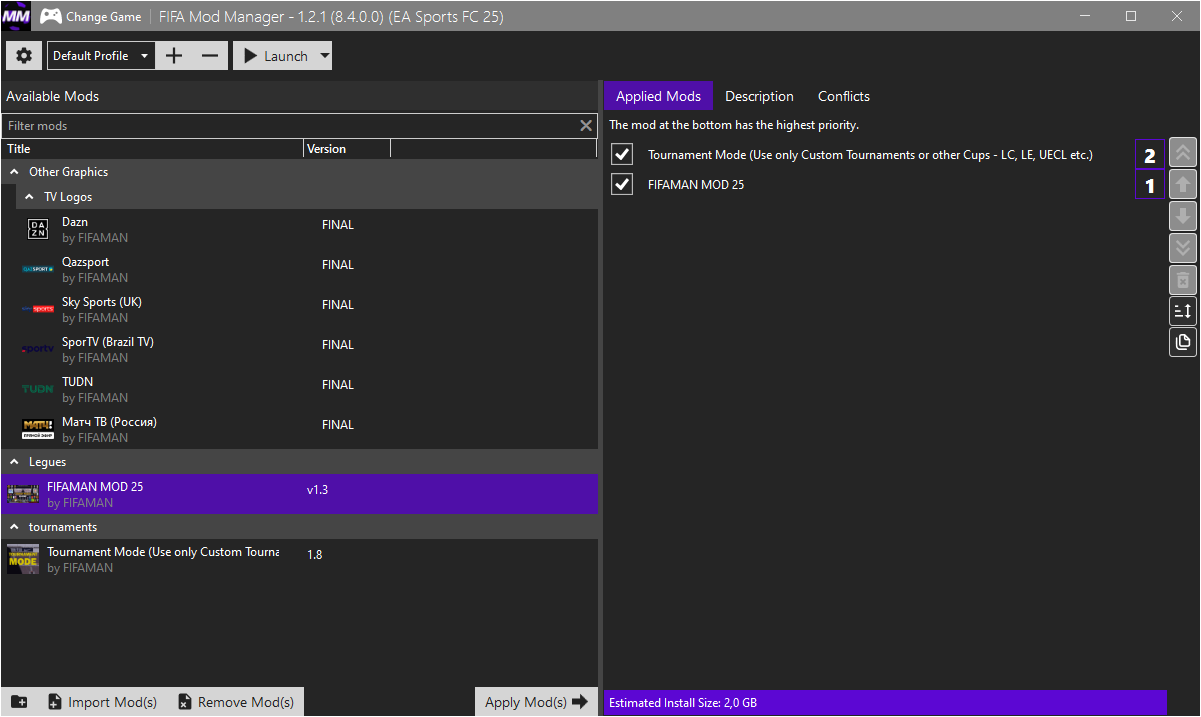The width and height of the screenshot is (1201, 717).
Task: Minimize the FIFA Mod Manager window
Action: [x=1085, y=16]
